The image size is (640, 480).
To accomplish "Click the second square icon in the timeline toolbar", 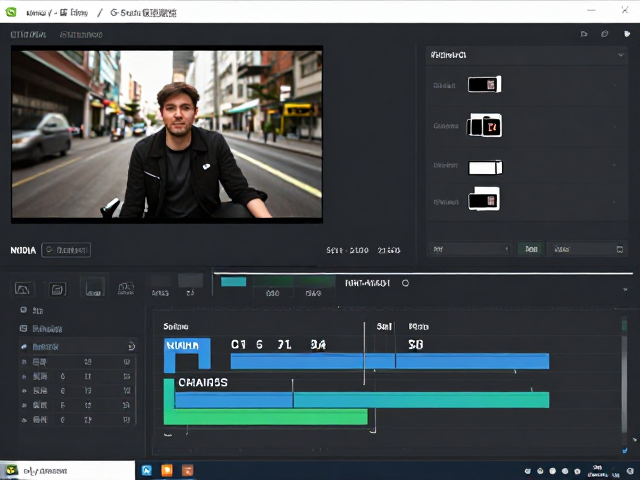I will point(58,289).
